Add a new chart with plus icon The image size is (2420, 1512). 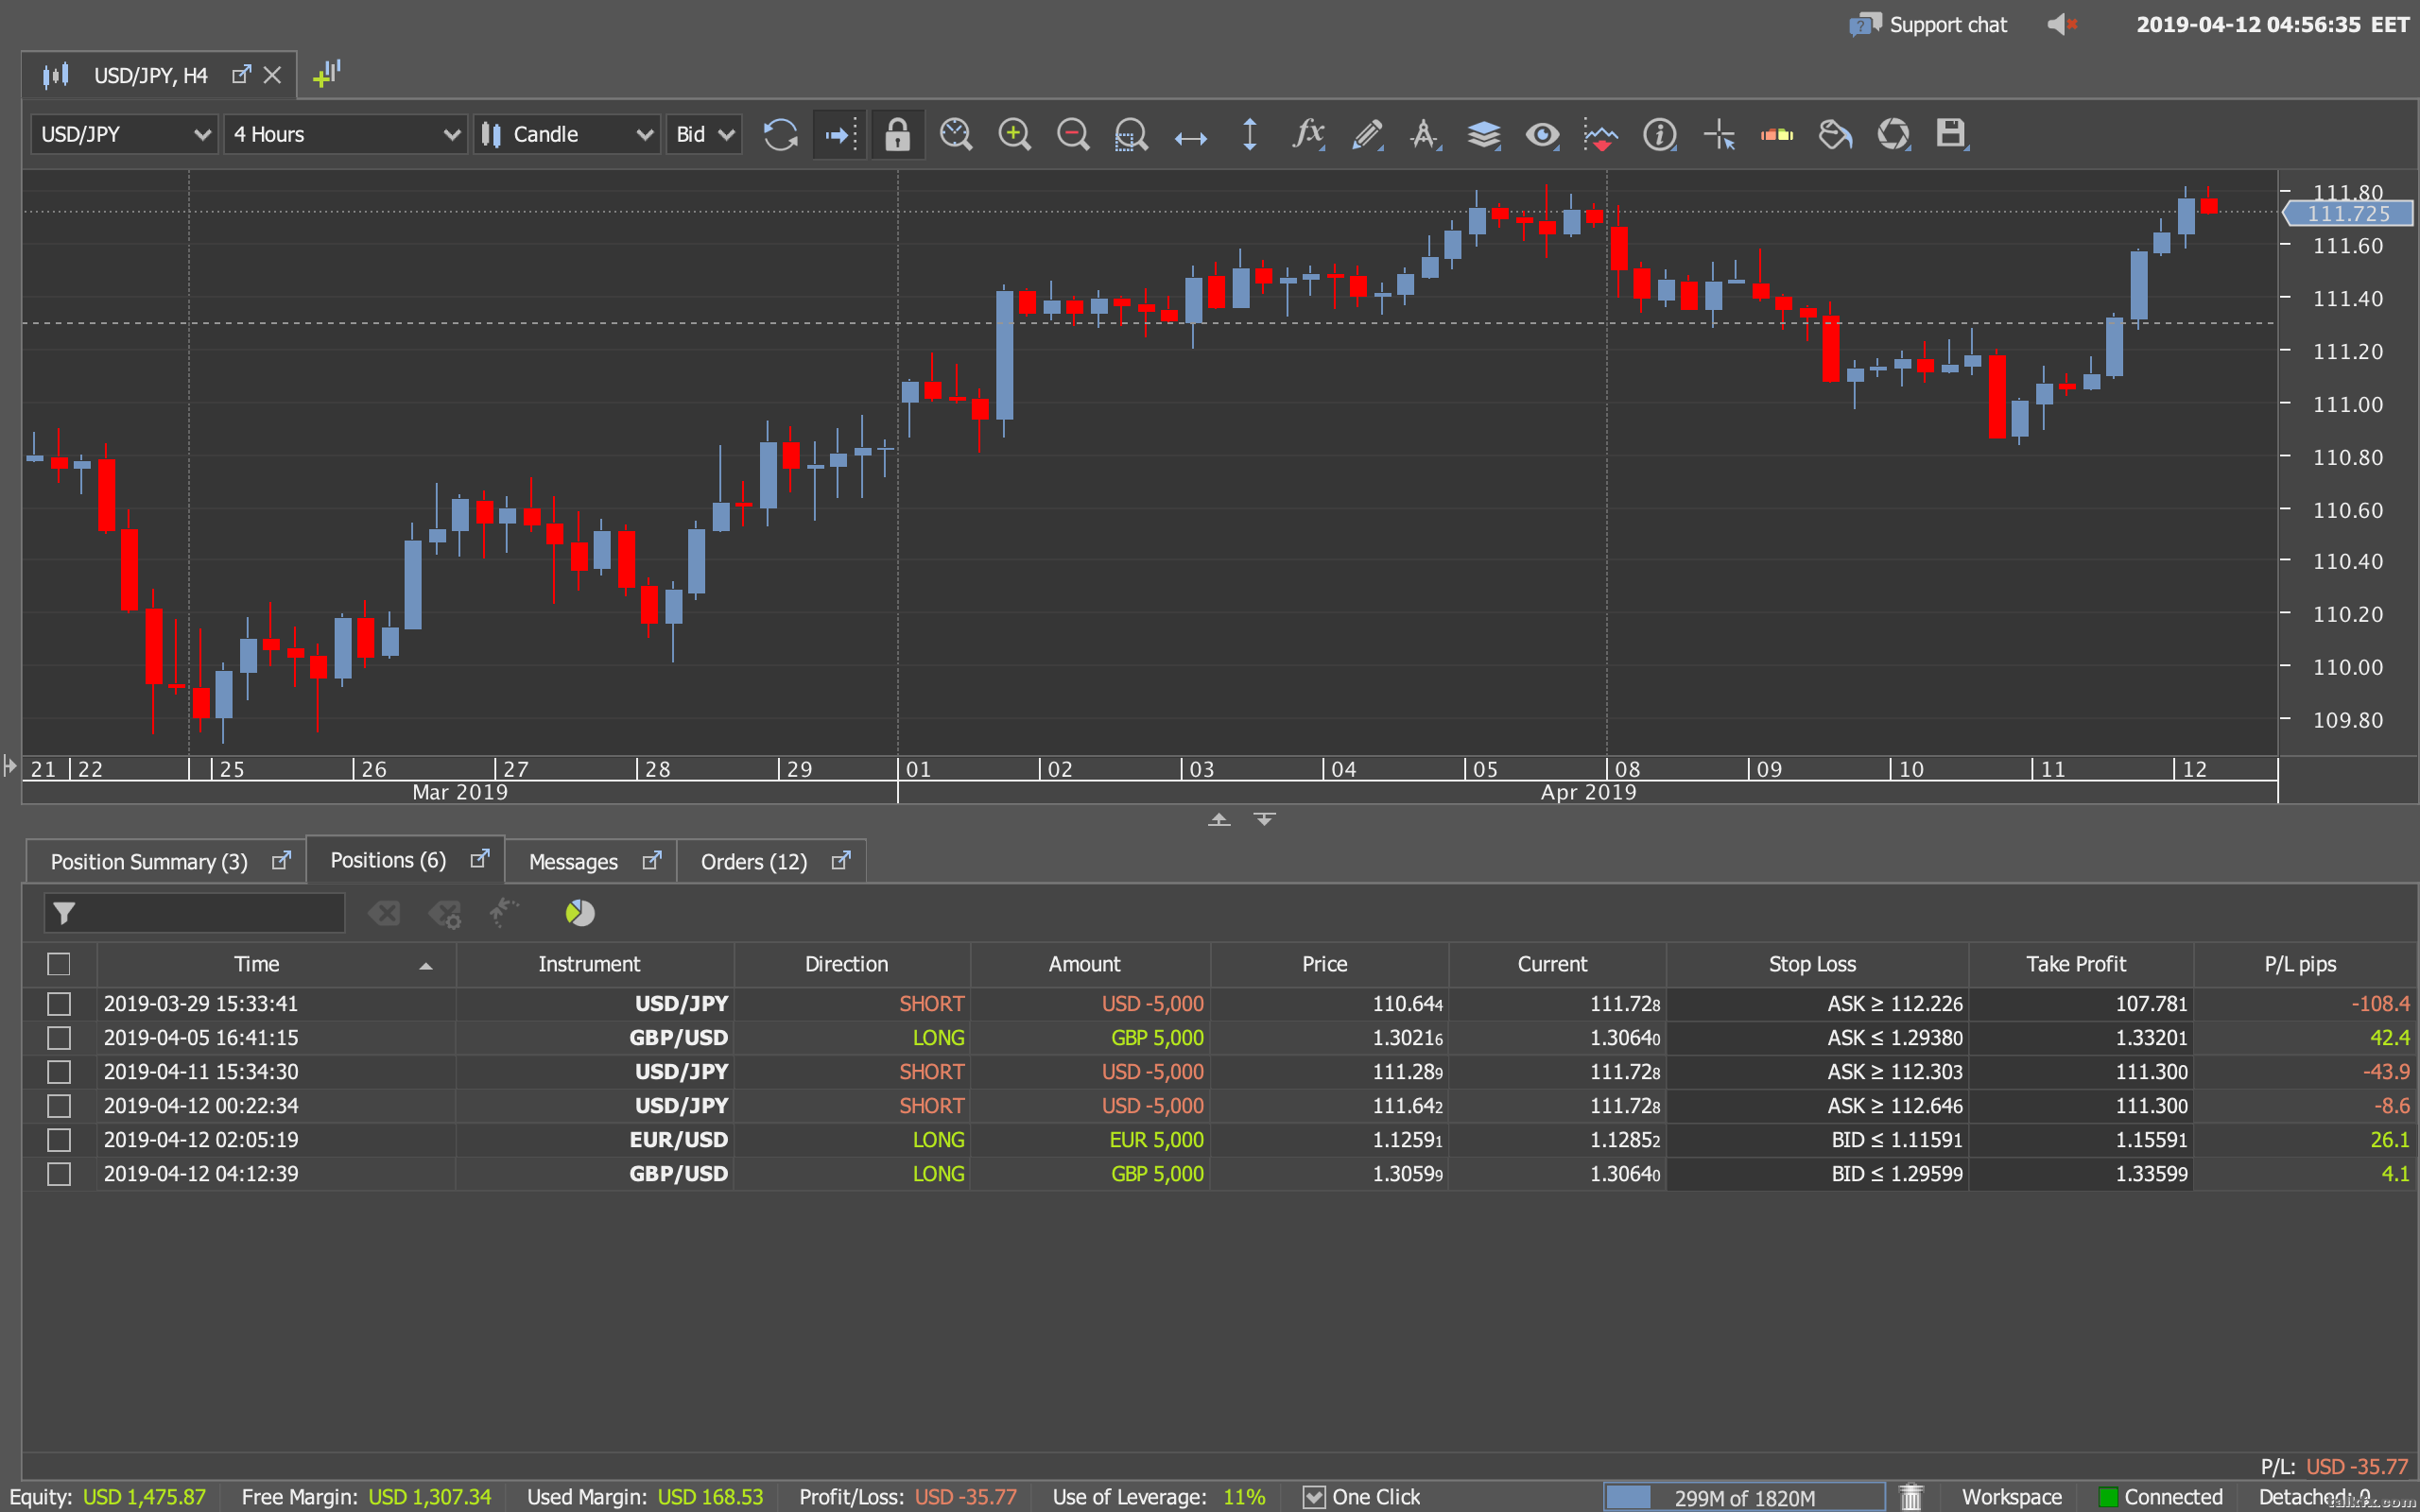pos(326,74)
